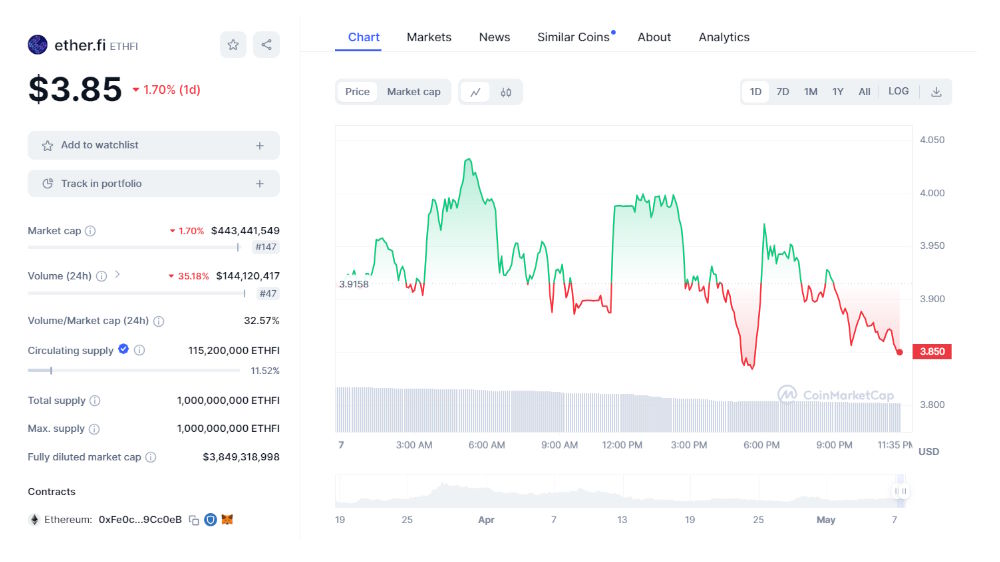Click the Ethereum diamond logo icon
Viewport: 1000px width, 562px height.
pyautogui.click(x=34, y=519)
